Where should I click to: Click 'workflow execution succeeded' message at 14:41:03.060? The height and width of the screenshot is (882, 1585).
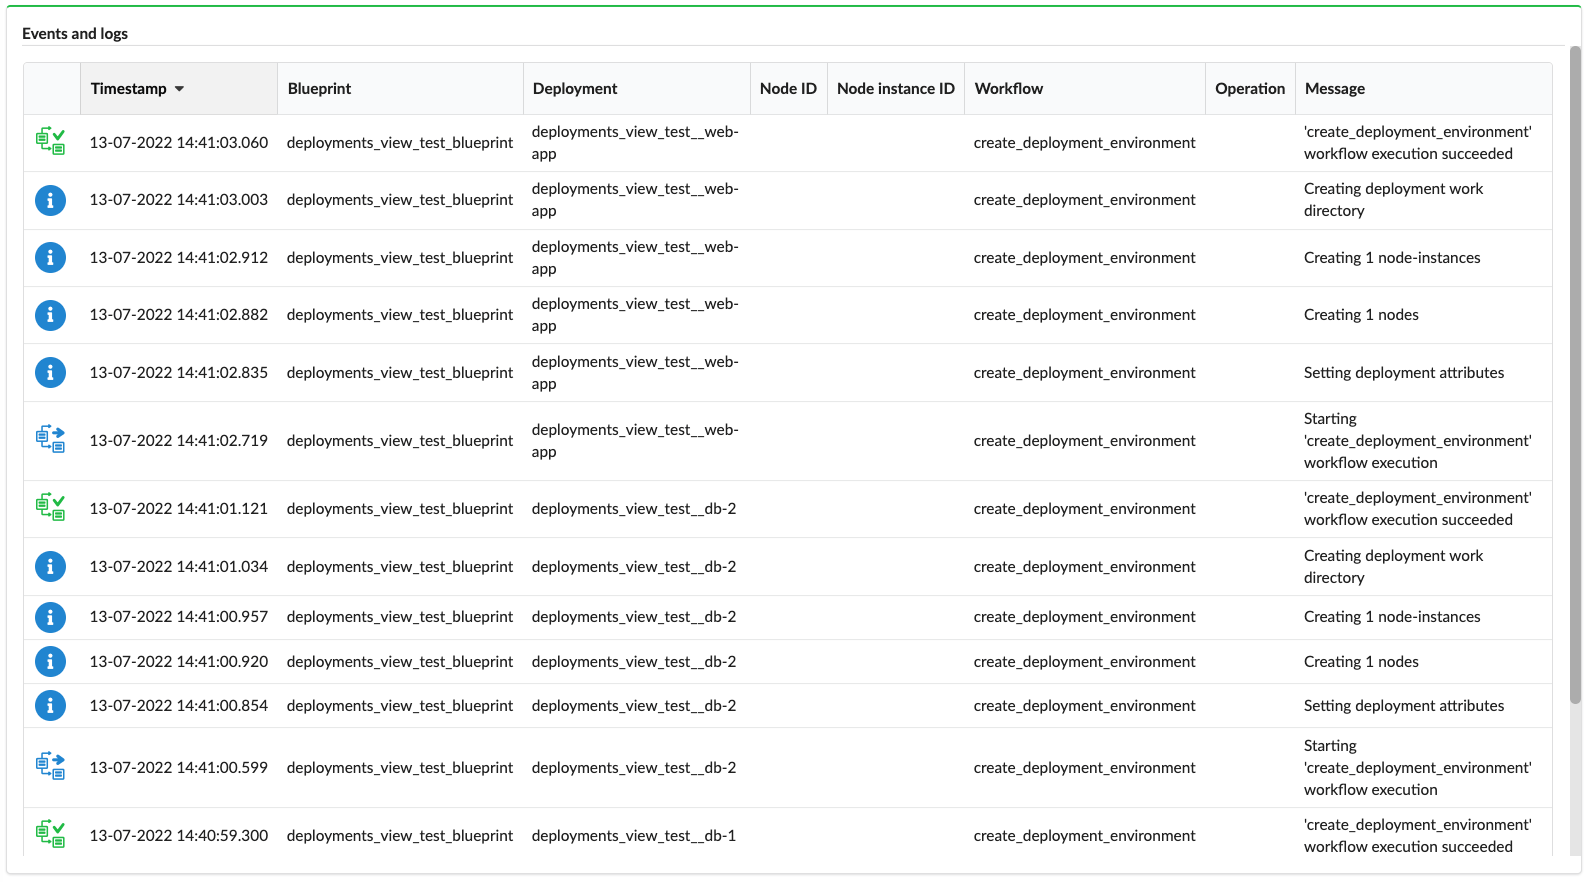pyautogui.click(x=1417, y=142)
